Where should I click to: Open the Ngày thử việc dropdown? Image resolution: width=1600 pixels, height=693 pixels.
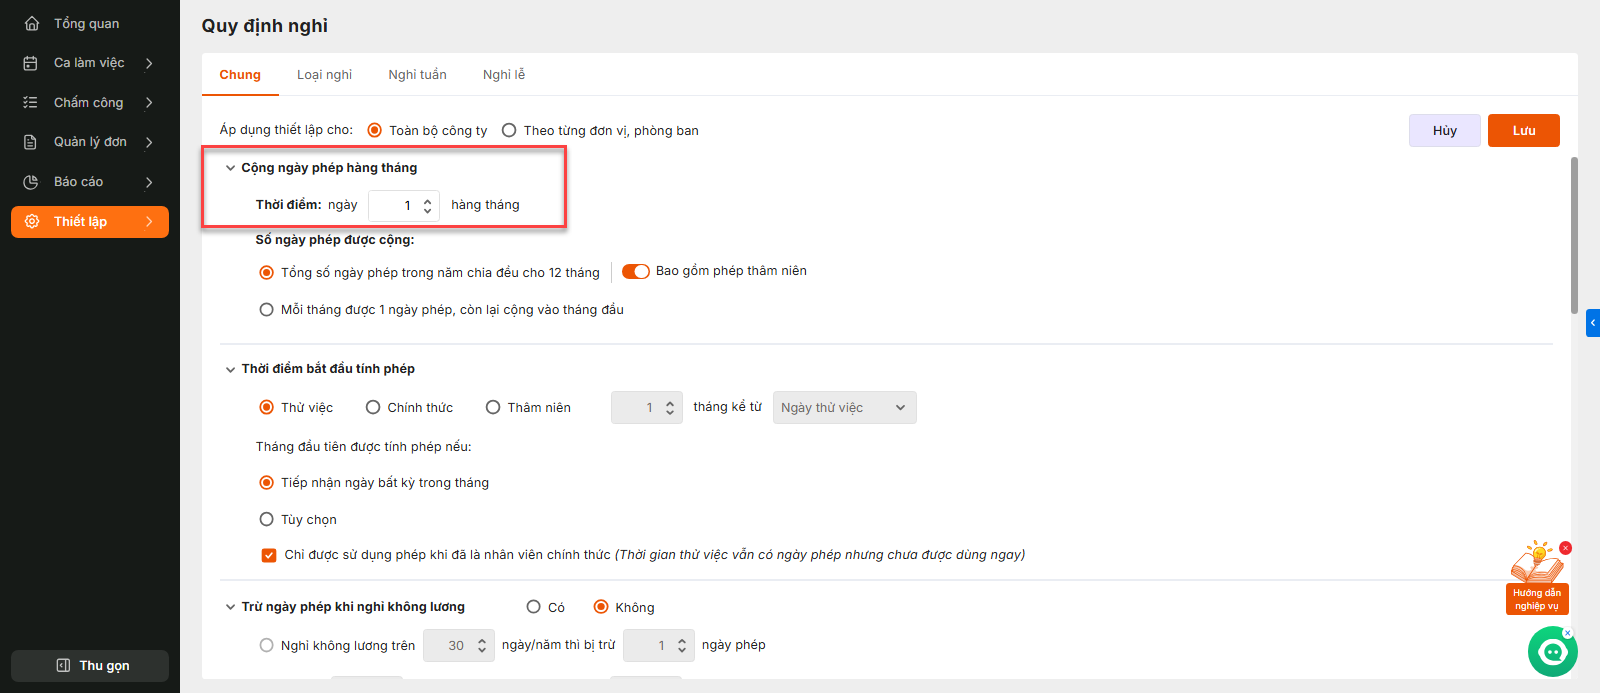click(844, 407)
